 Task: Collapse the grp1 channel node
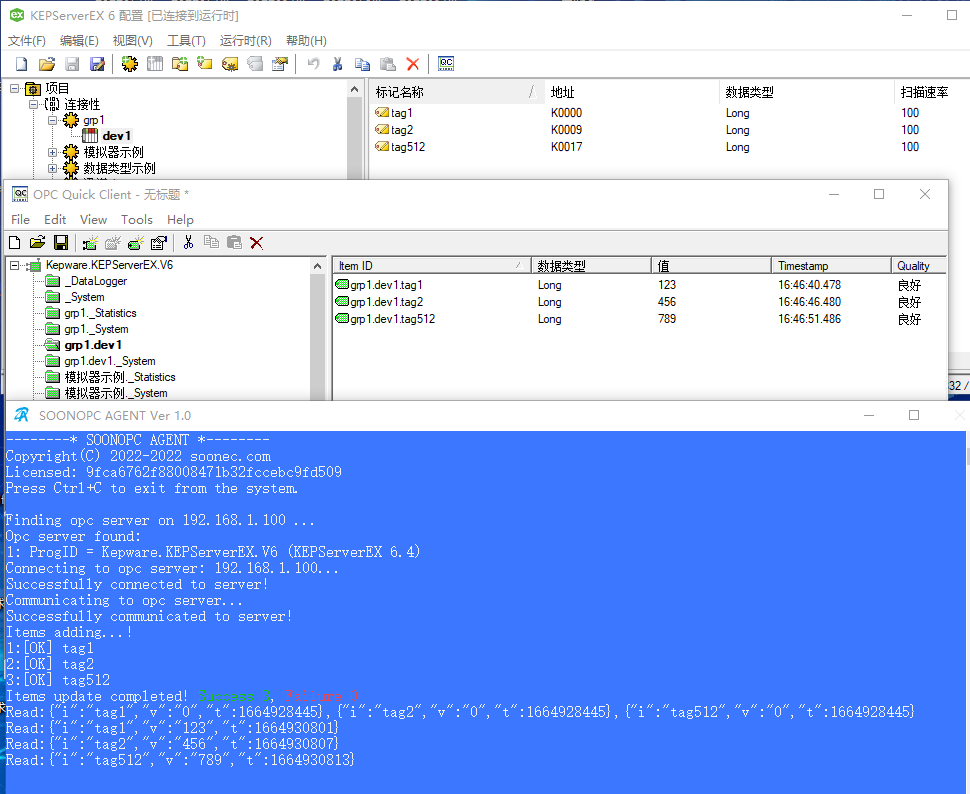53,120
